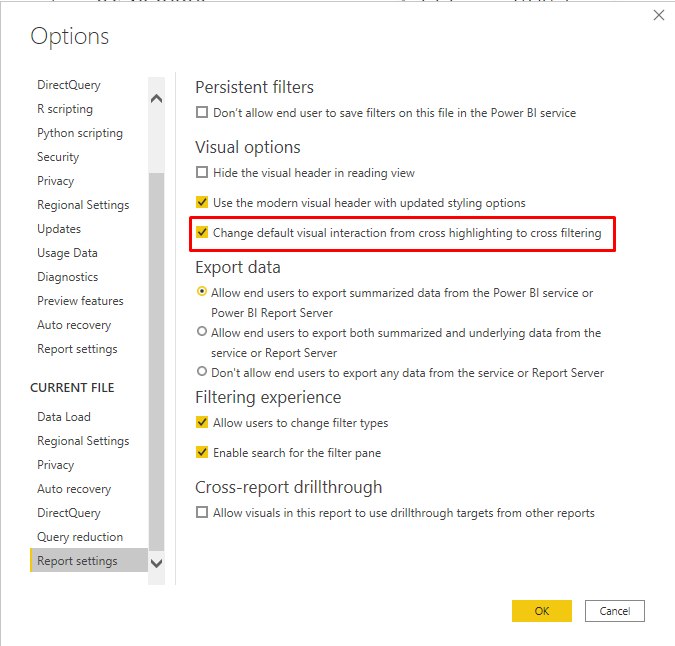
Task: Toggle cross highlighting to cross filtering checkbox
Action: (x=201, y=232)
